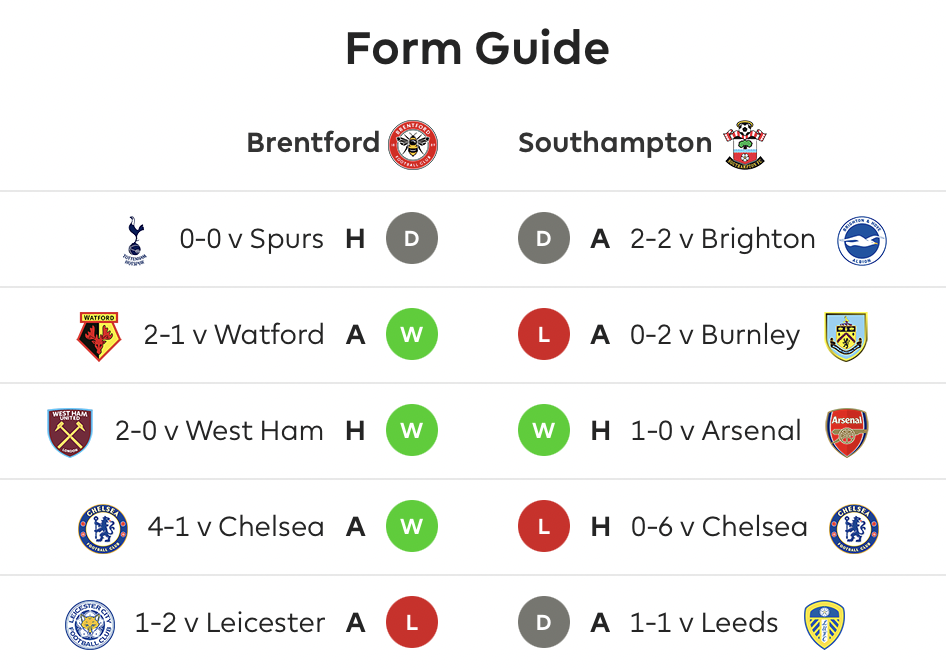The width and height of the screenshot is (946, 670).
Task: Click the Brentford team name heading
Action: (313, 143)
